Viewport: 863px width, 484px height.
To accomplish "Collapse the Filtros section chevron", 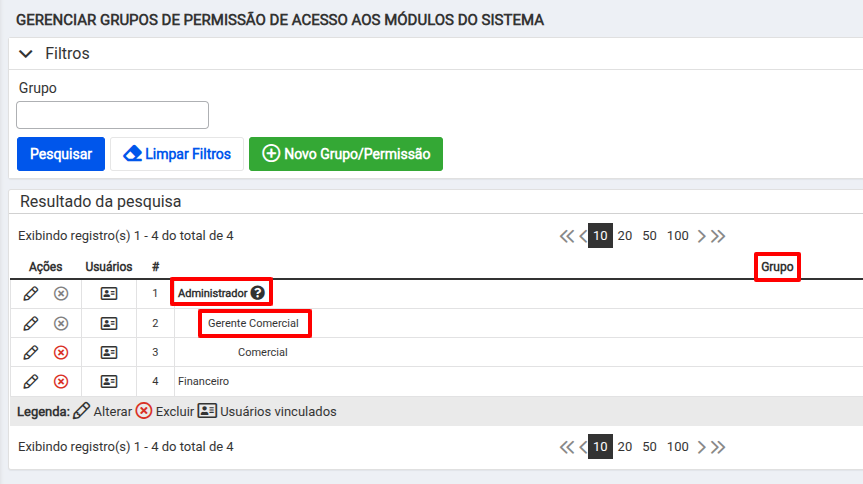I will pos(26,53).
